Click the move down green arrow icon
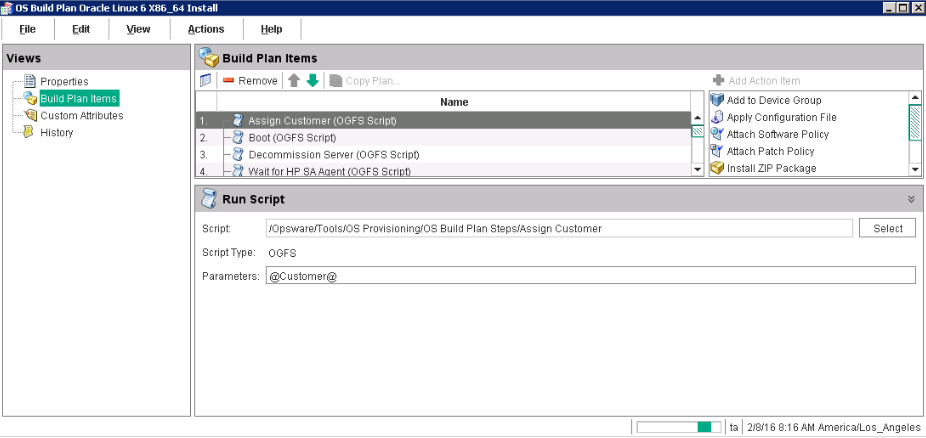 pyautogui.click(x=313, y=81)
